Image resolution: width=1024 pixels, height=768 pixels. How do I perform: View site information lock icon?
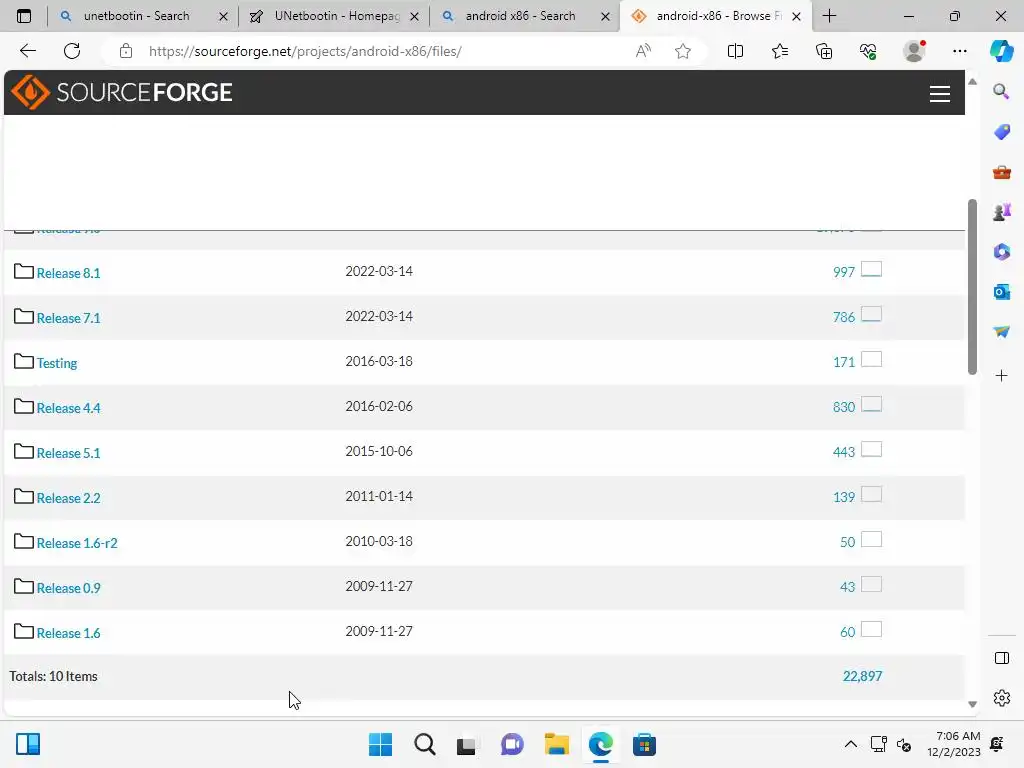click(x=126, y=51)
